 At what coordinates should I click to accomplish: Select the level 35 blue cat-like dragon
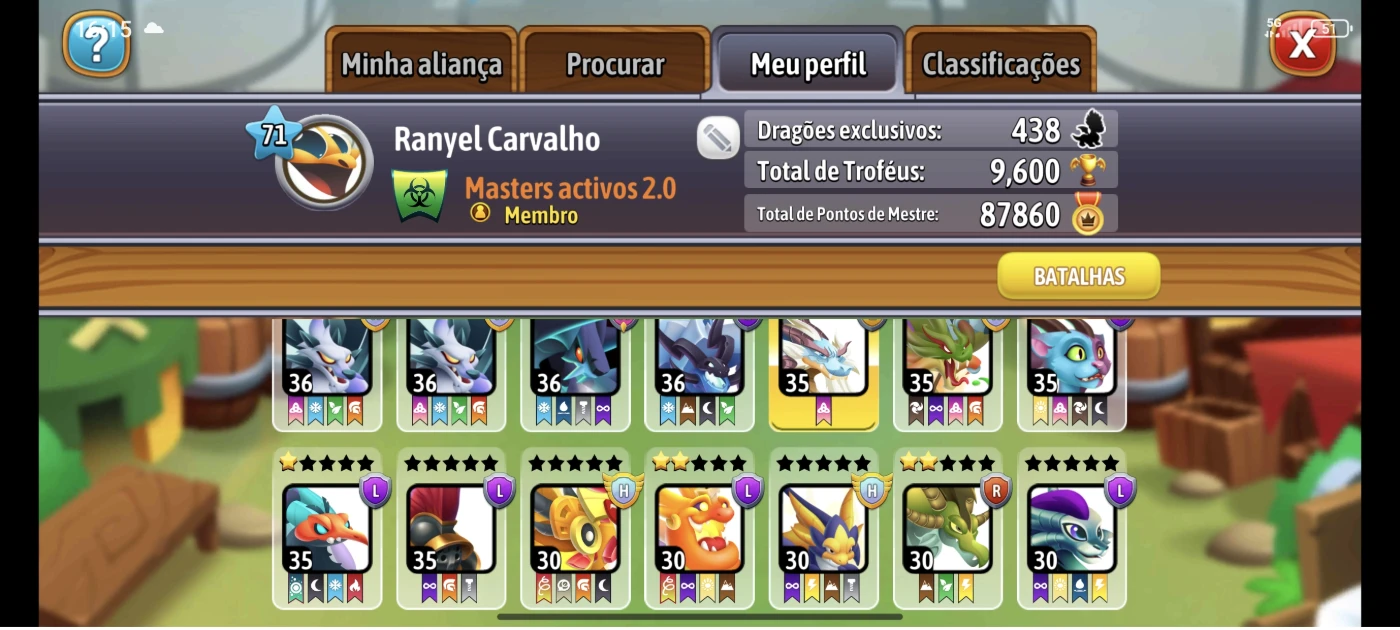coord(1071,374)
